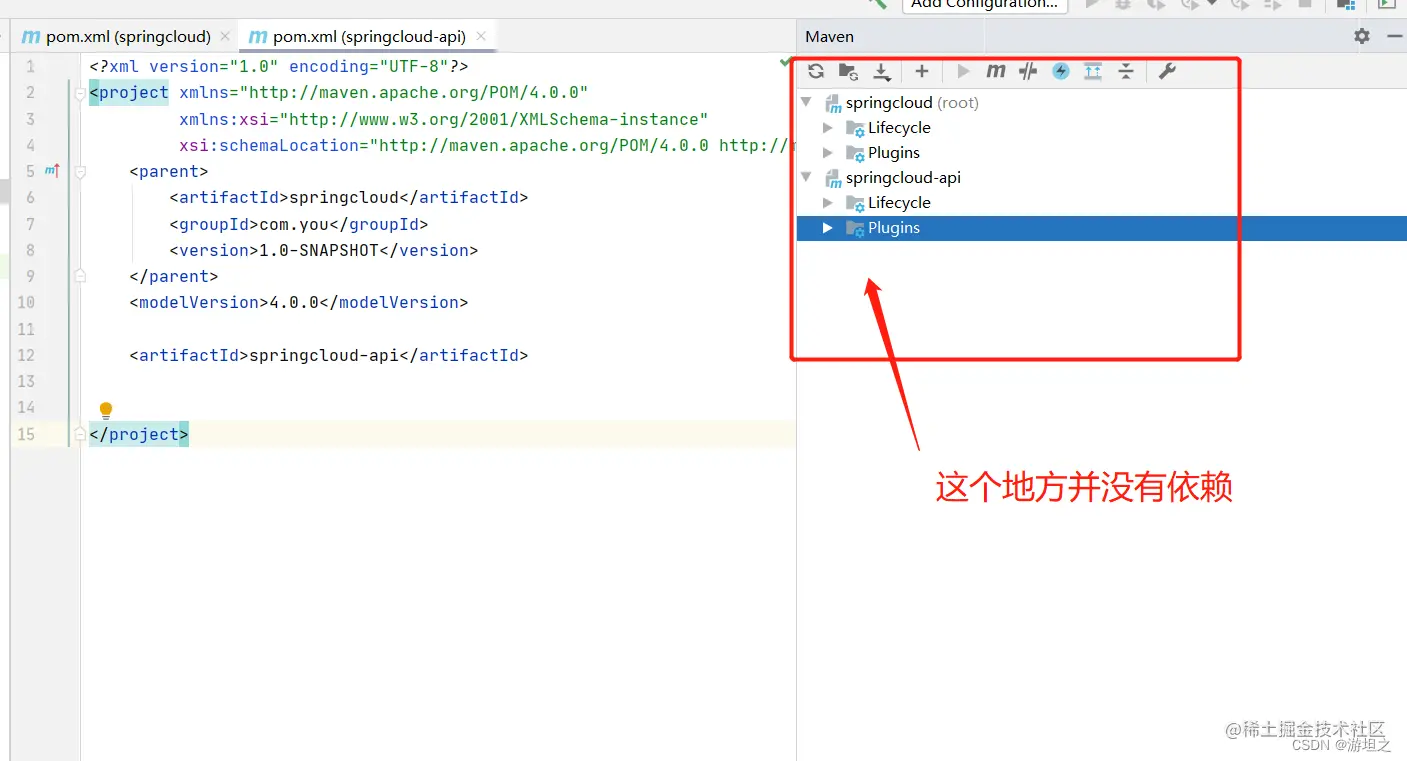The width and height of the screenshot is (1407, 761).
Task: Click line number 13 in gutter
Action: [x=26, y=381]
